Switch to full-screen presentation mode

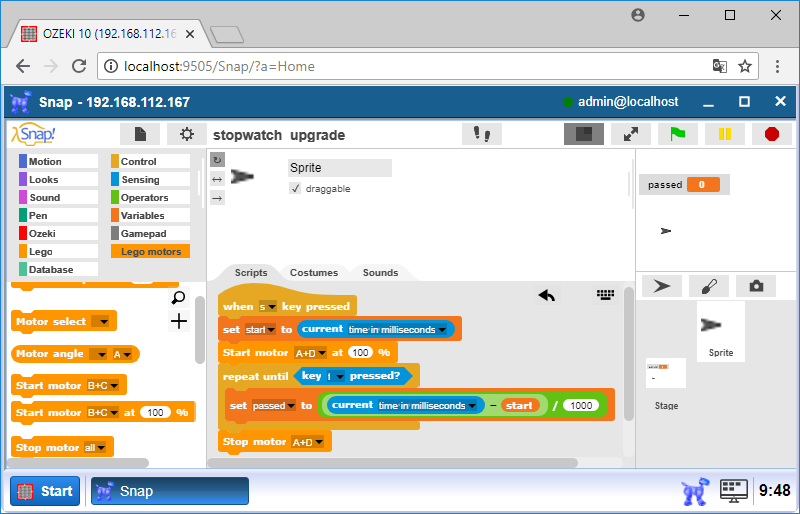point(631,134)
